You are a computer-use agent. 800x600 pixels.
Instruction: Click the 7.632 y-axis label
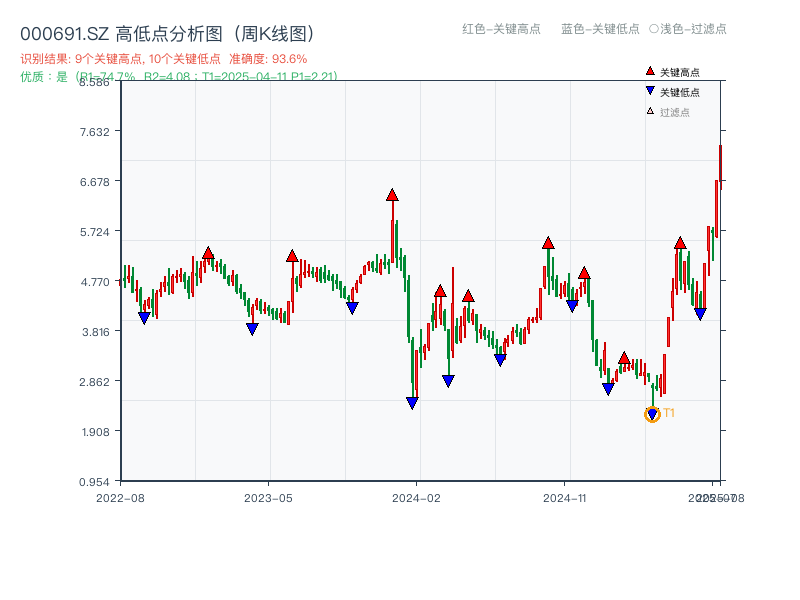point(94,132)
